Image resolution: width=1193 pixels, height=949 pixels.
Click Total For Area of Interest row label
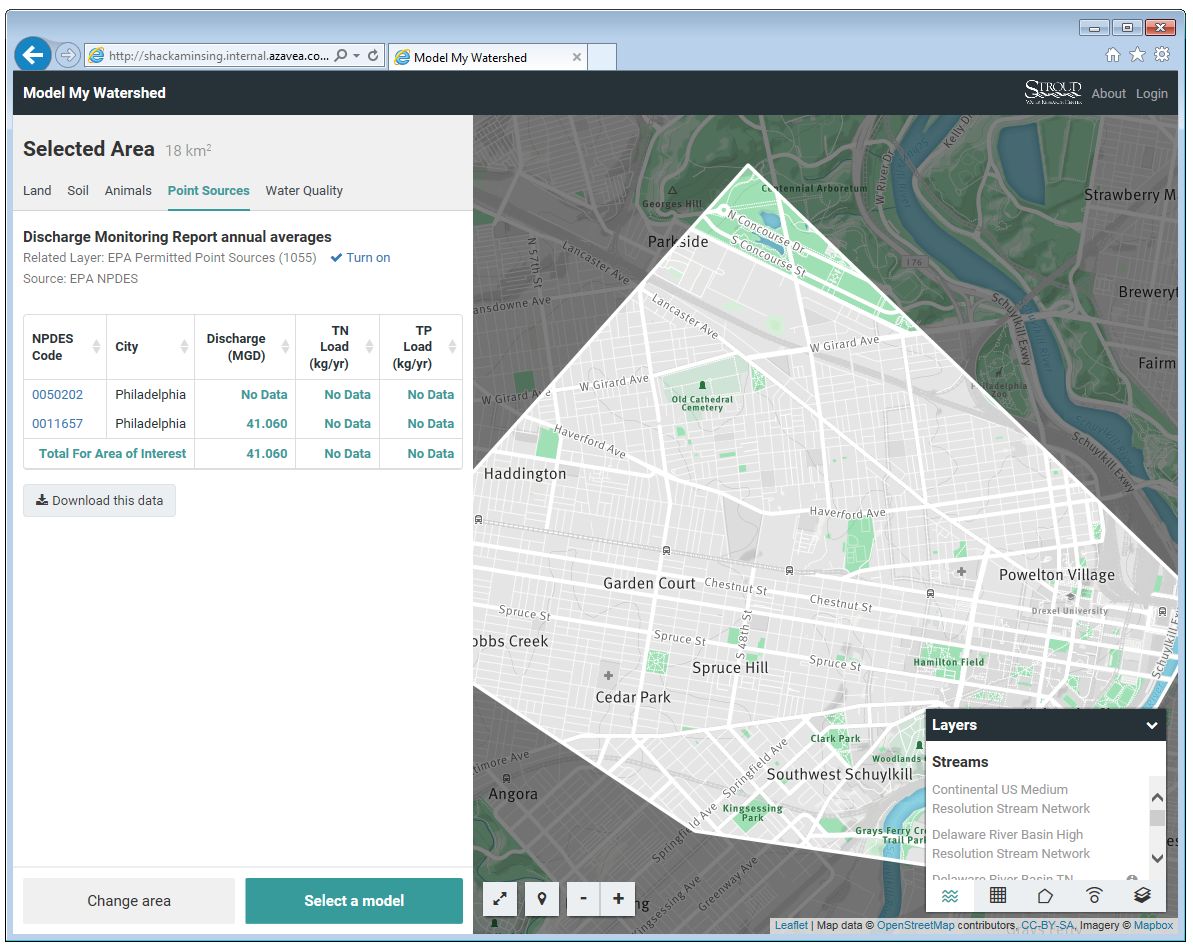tap(112, 453)
